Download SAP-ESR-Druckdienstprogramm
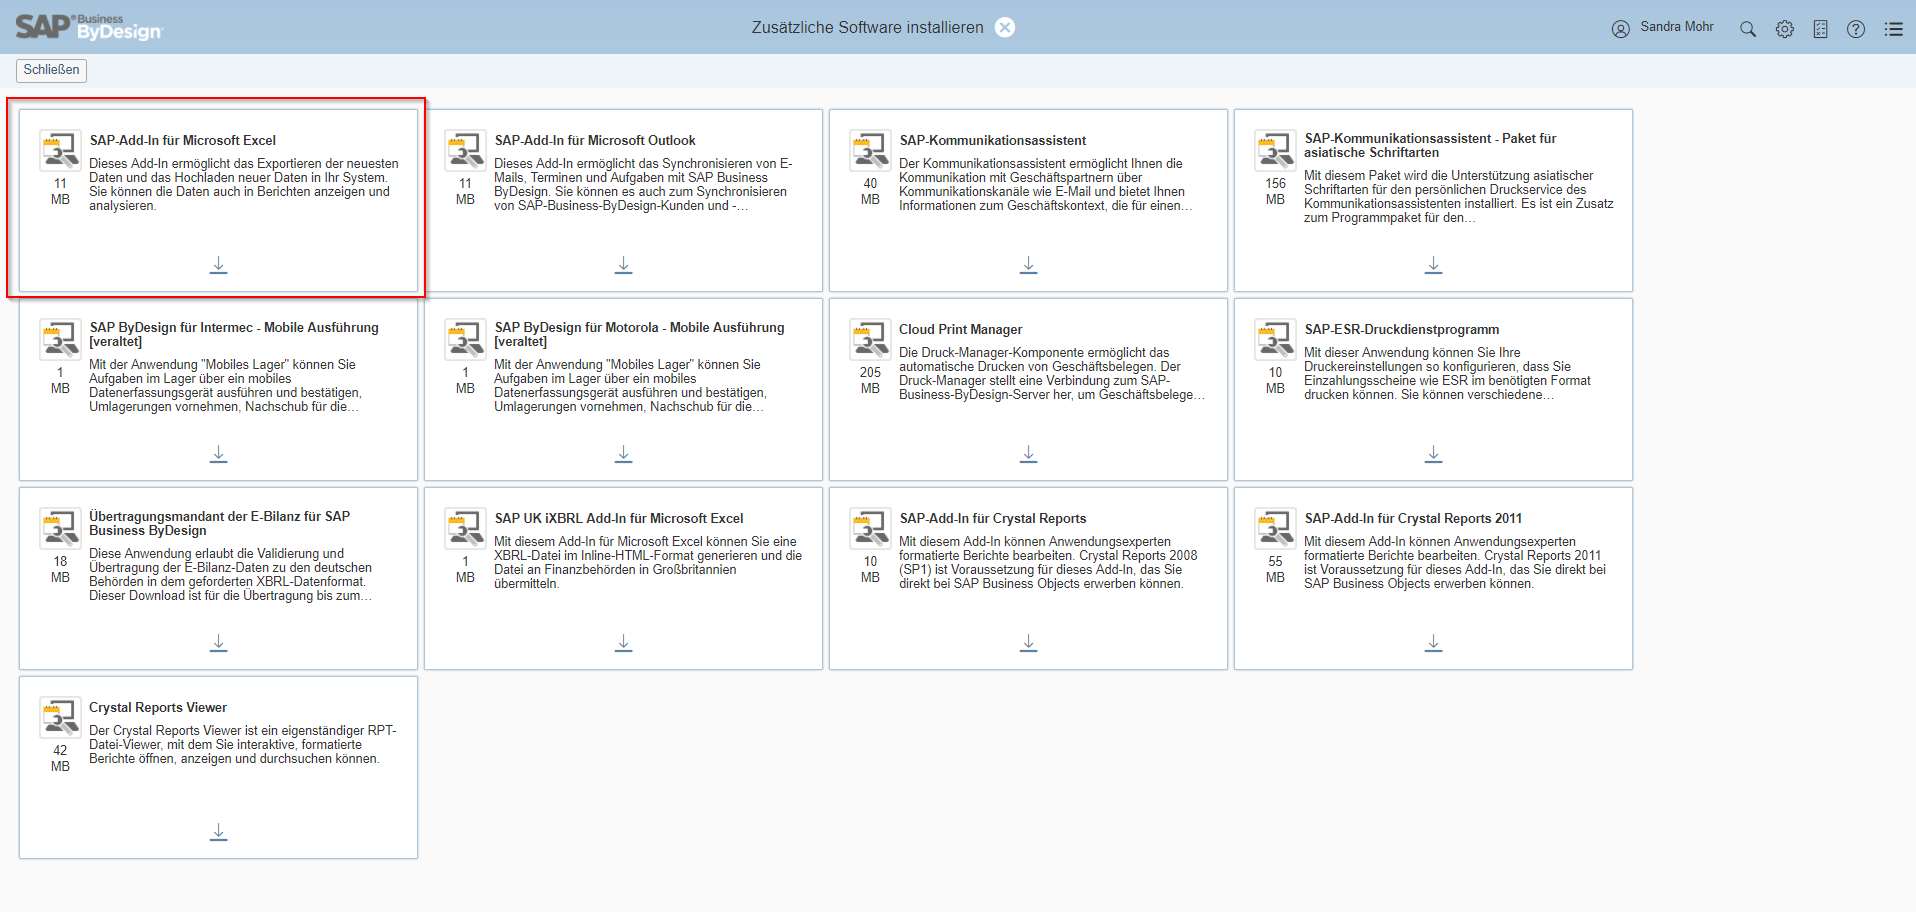Image resolution: width=1916 pixels, height=912 pixels. point(1434,454)
